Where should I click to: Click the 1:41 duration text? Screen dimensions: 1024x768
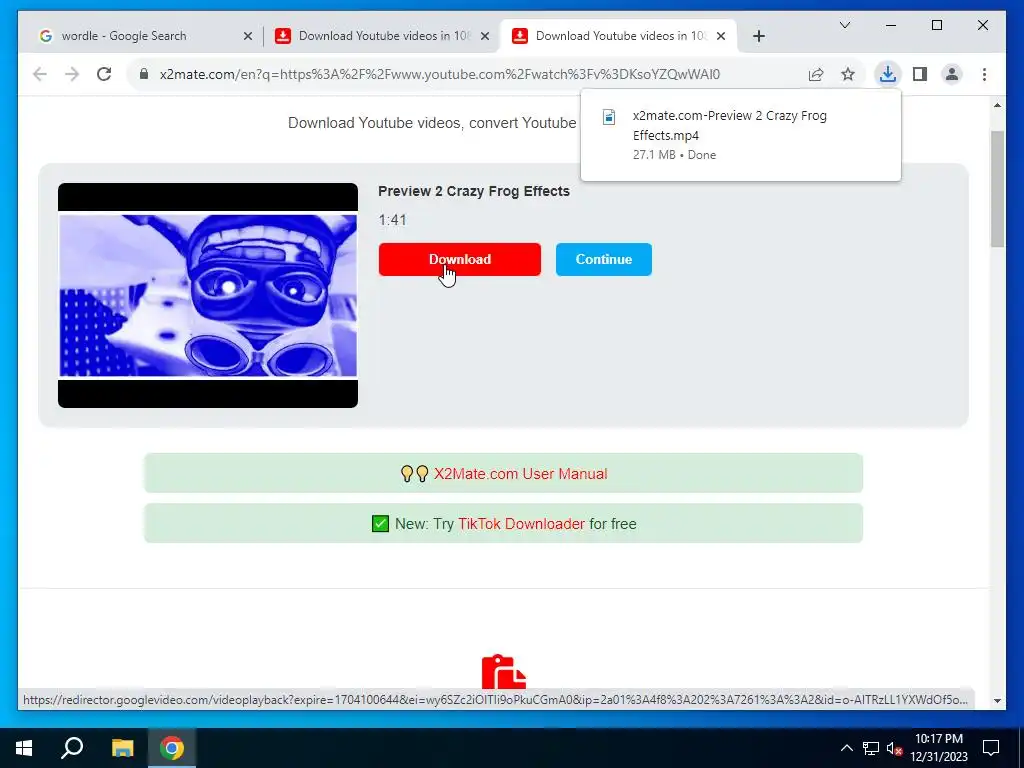(x=392, y=220)
